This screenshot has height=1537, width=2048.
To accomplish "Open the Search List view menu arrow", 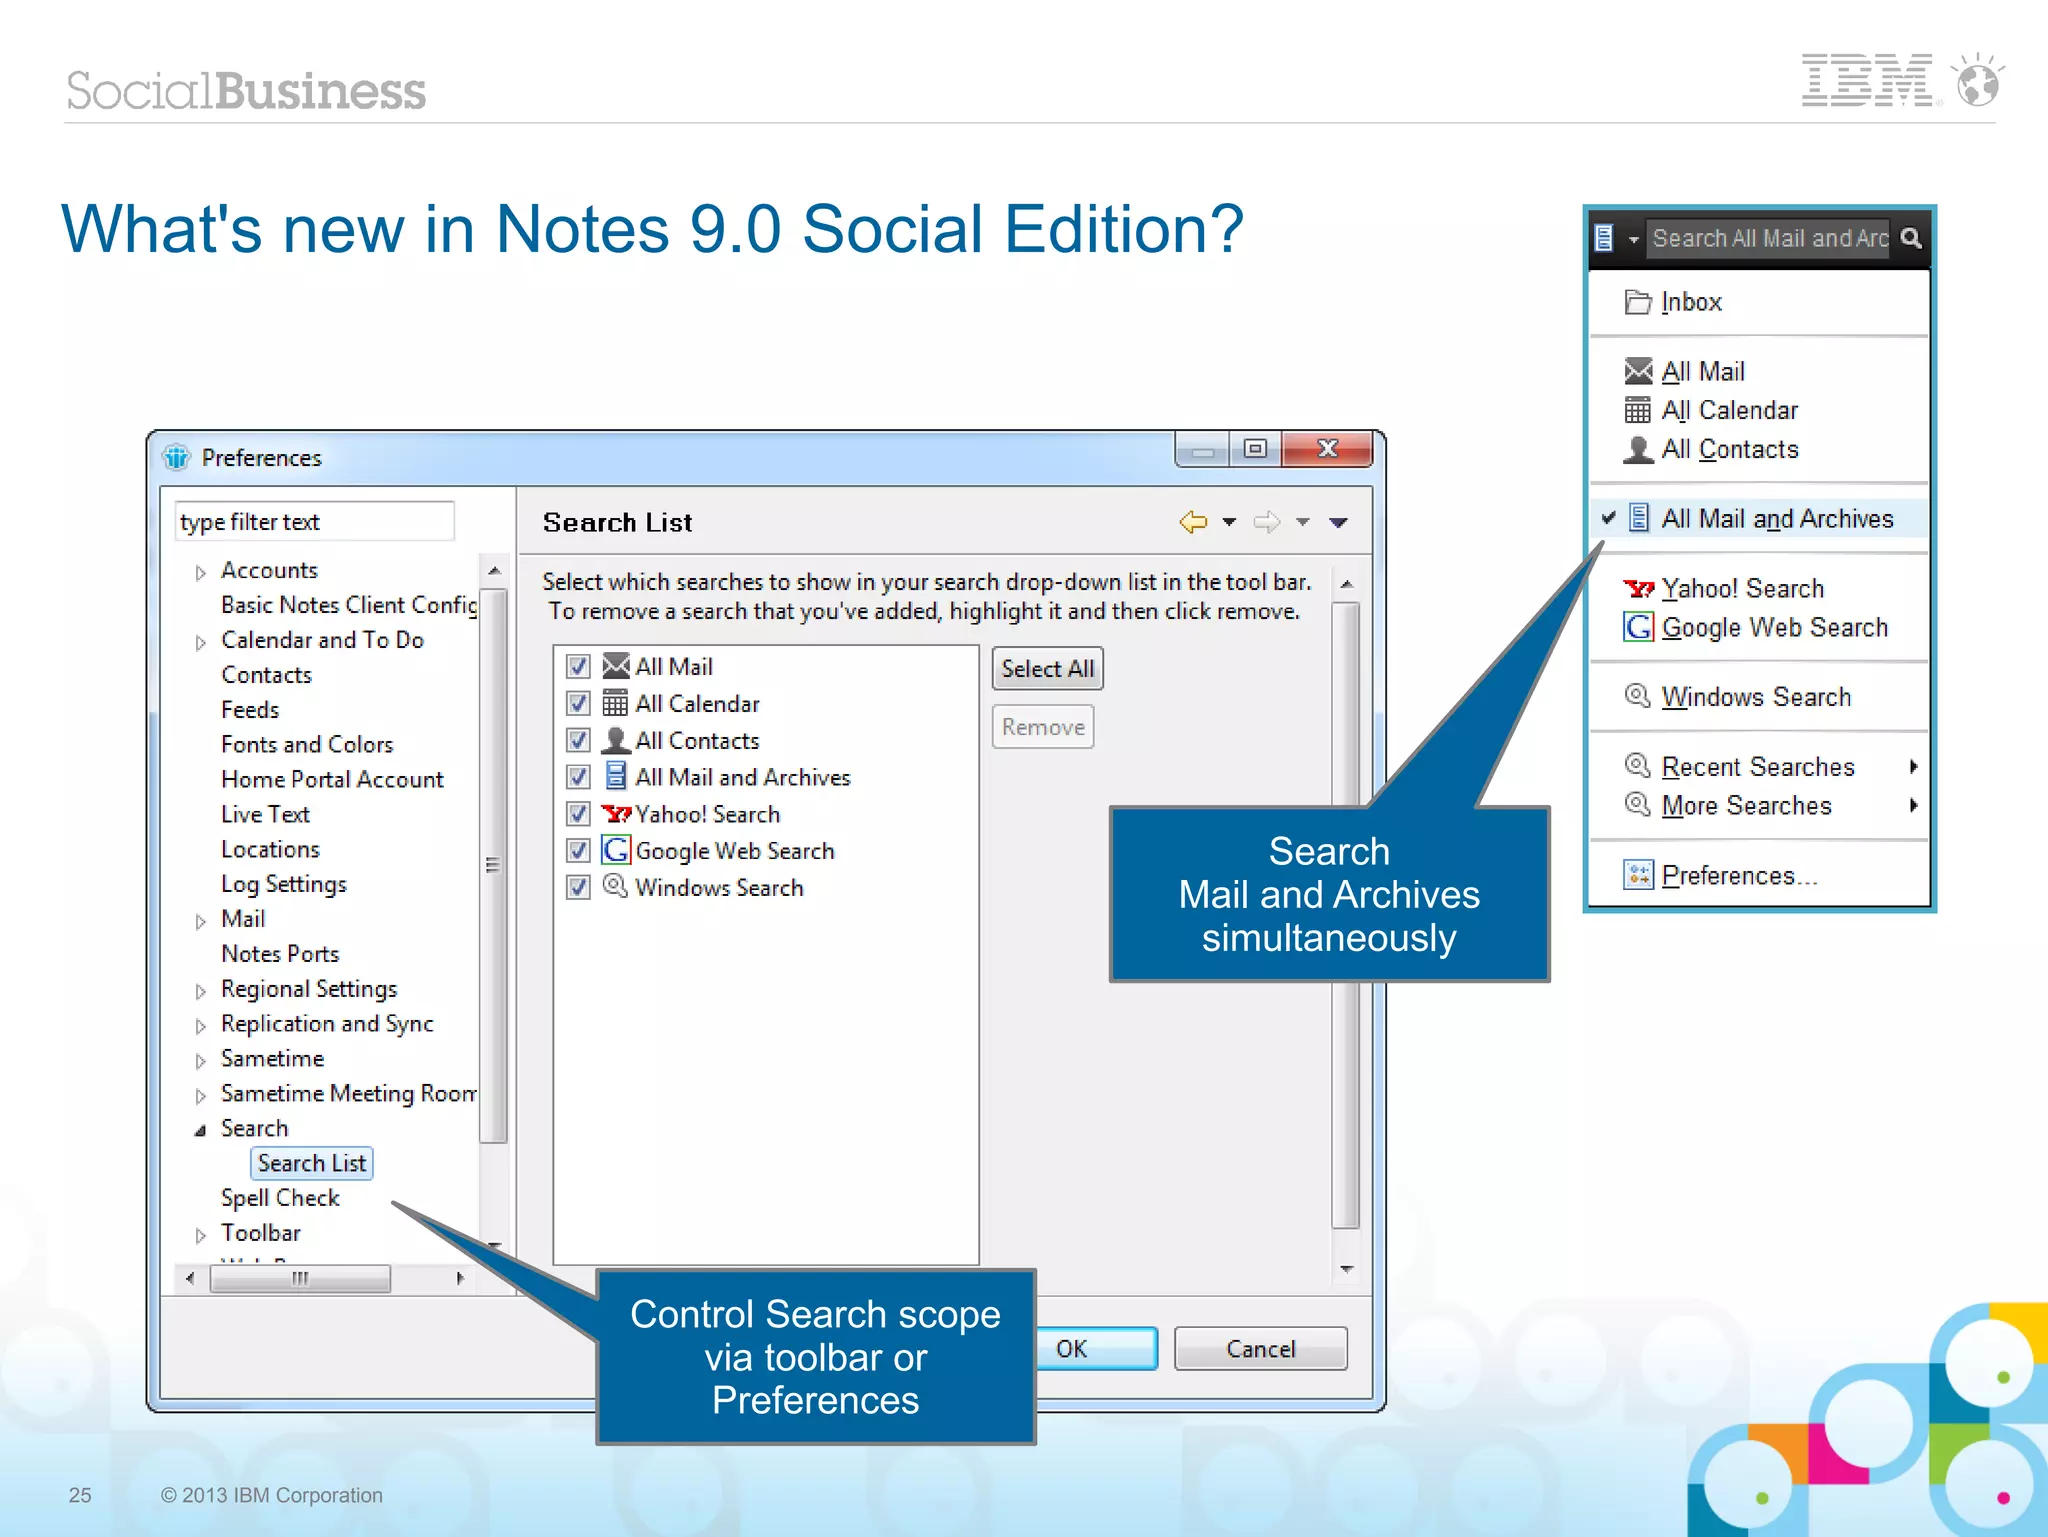I will click(x=1339, y=522).
